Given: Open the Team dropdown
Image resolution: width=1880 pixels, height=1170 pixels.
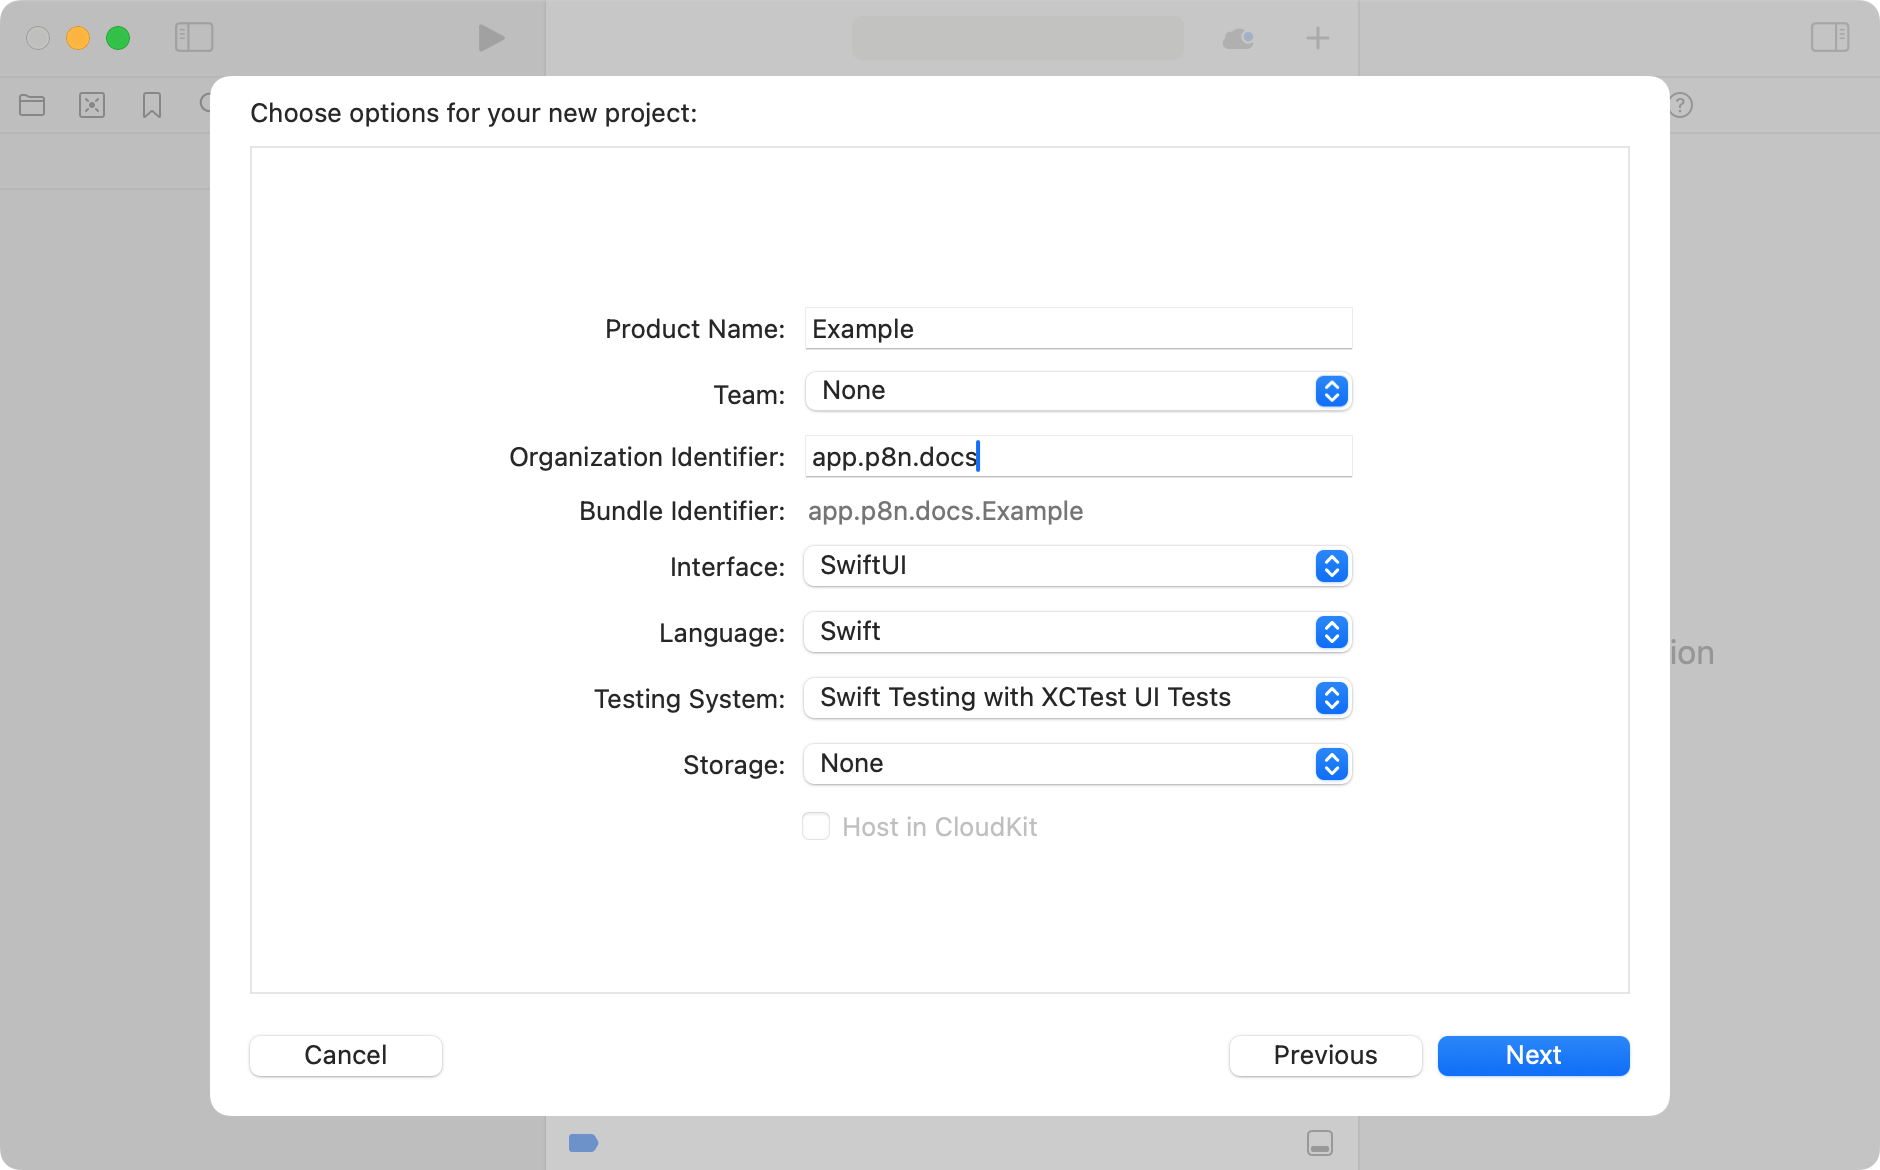Looking at the screenshot, I should tap(1077, 391).
